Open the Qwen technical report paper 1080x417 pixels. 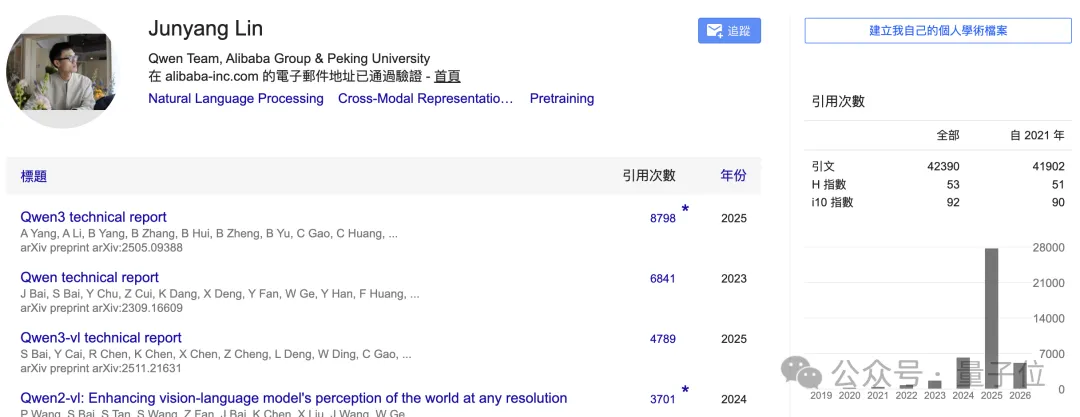89,277
